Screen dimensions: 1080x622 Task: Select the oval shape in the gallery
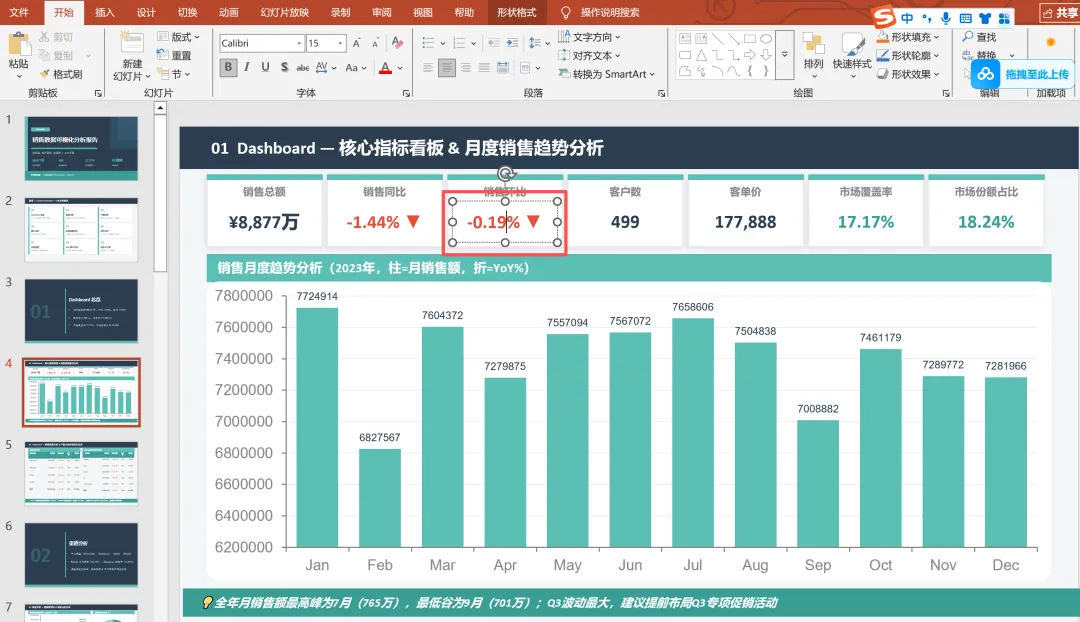(x=766, y=39)
